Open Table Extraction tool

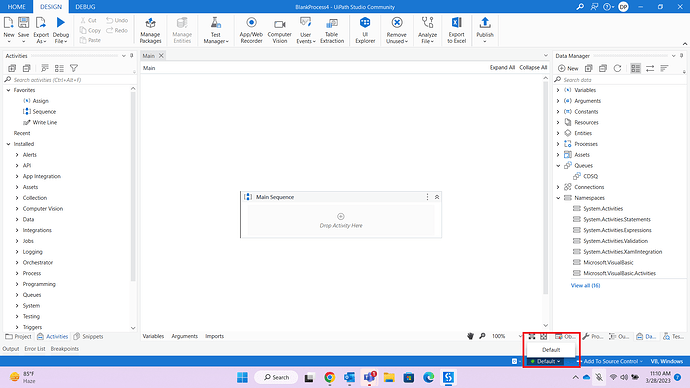(x=332, y=30)
